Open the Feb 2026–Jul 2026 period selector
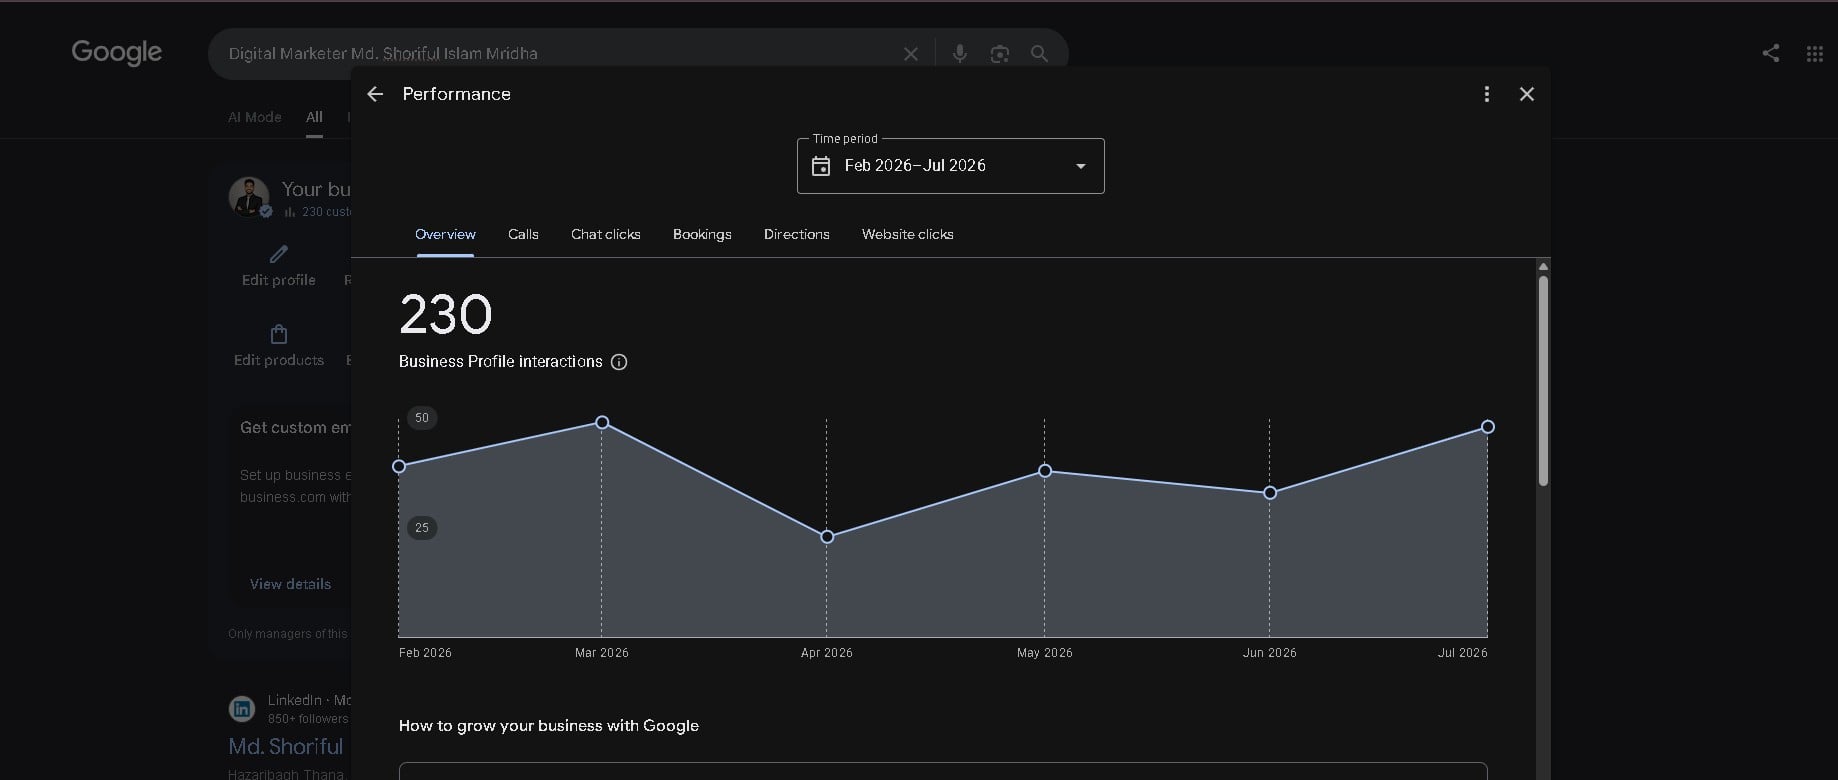Image resolution: width=1838 pixels, height=780 pixels. pyautogui.click(x=950, y=166)
